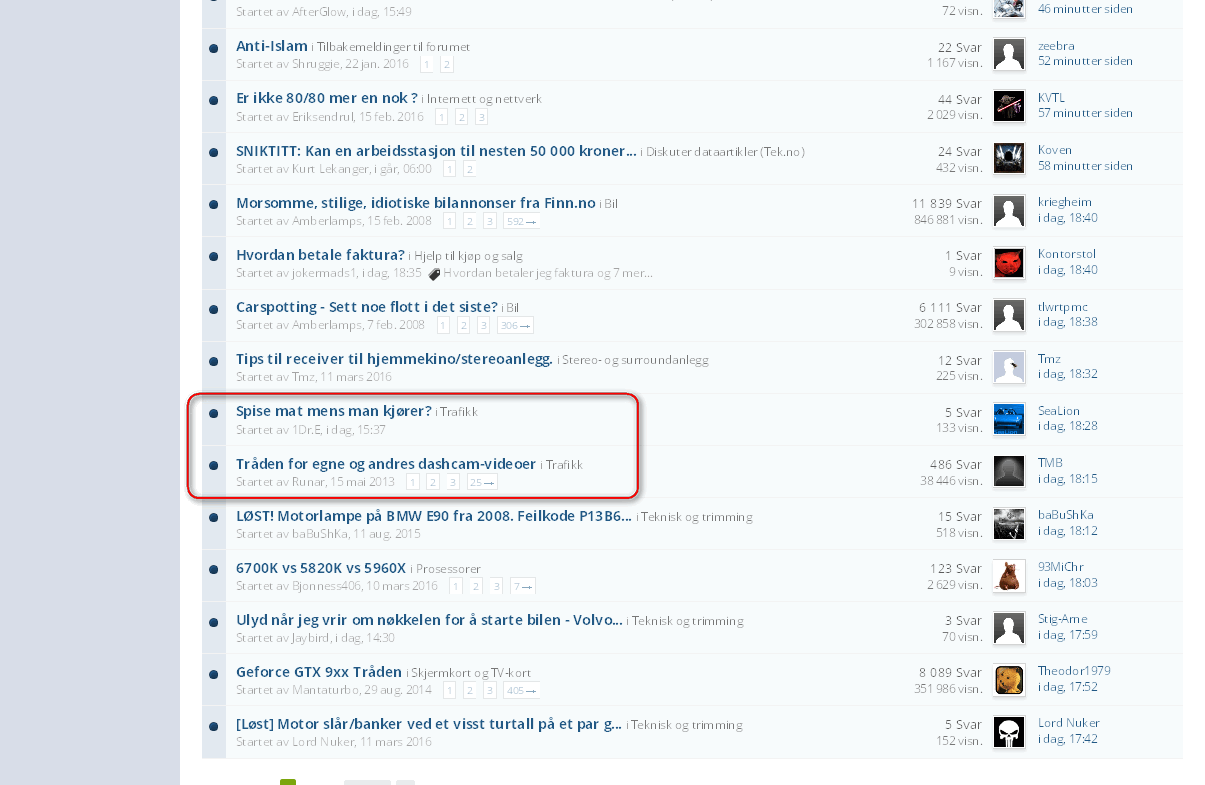
Task: Open the Carspotting thread
Action: (367, 306)
